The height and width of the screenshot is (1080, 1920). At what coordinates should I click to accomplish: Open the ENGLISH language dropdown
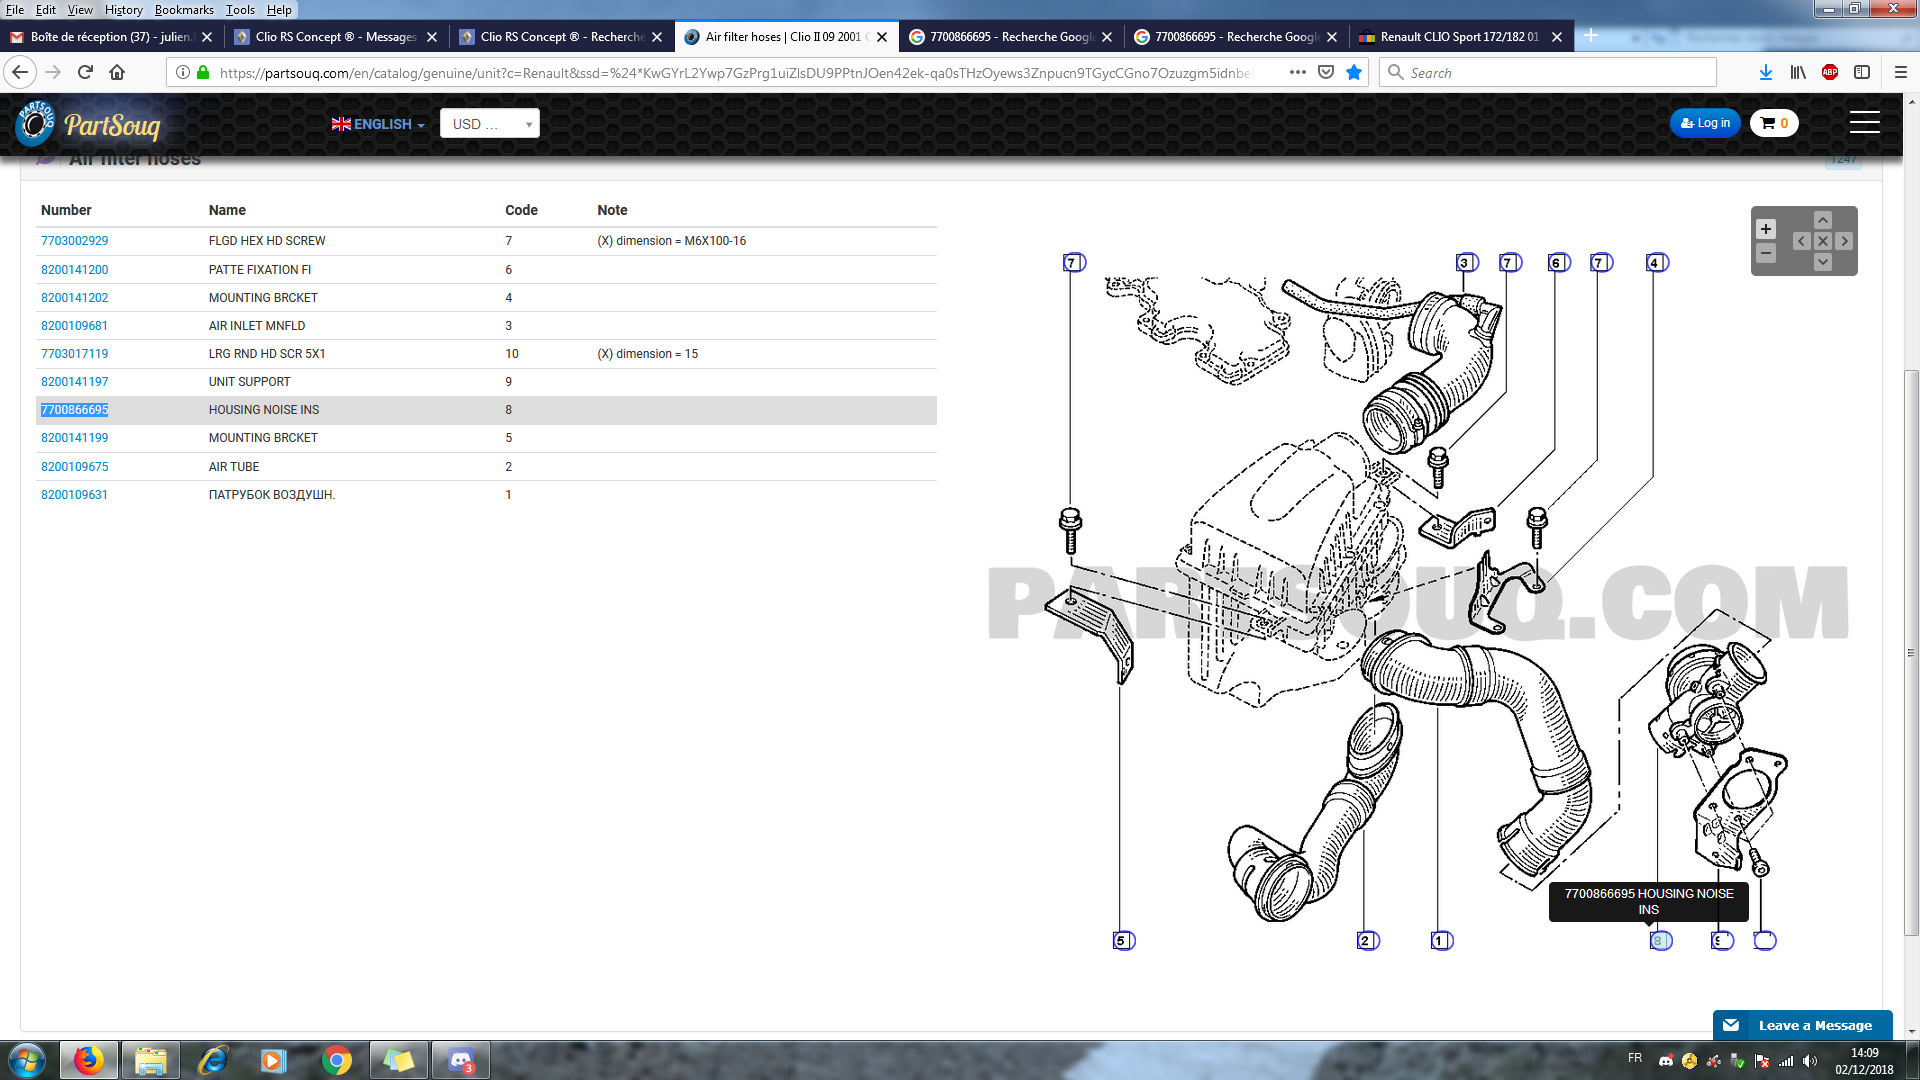(x=378, y=124)
